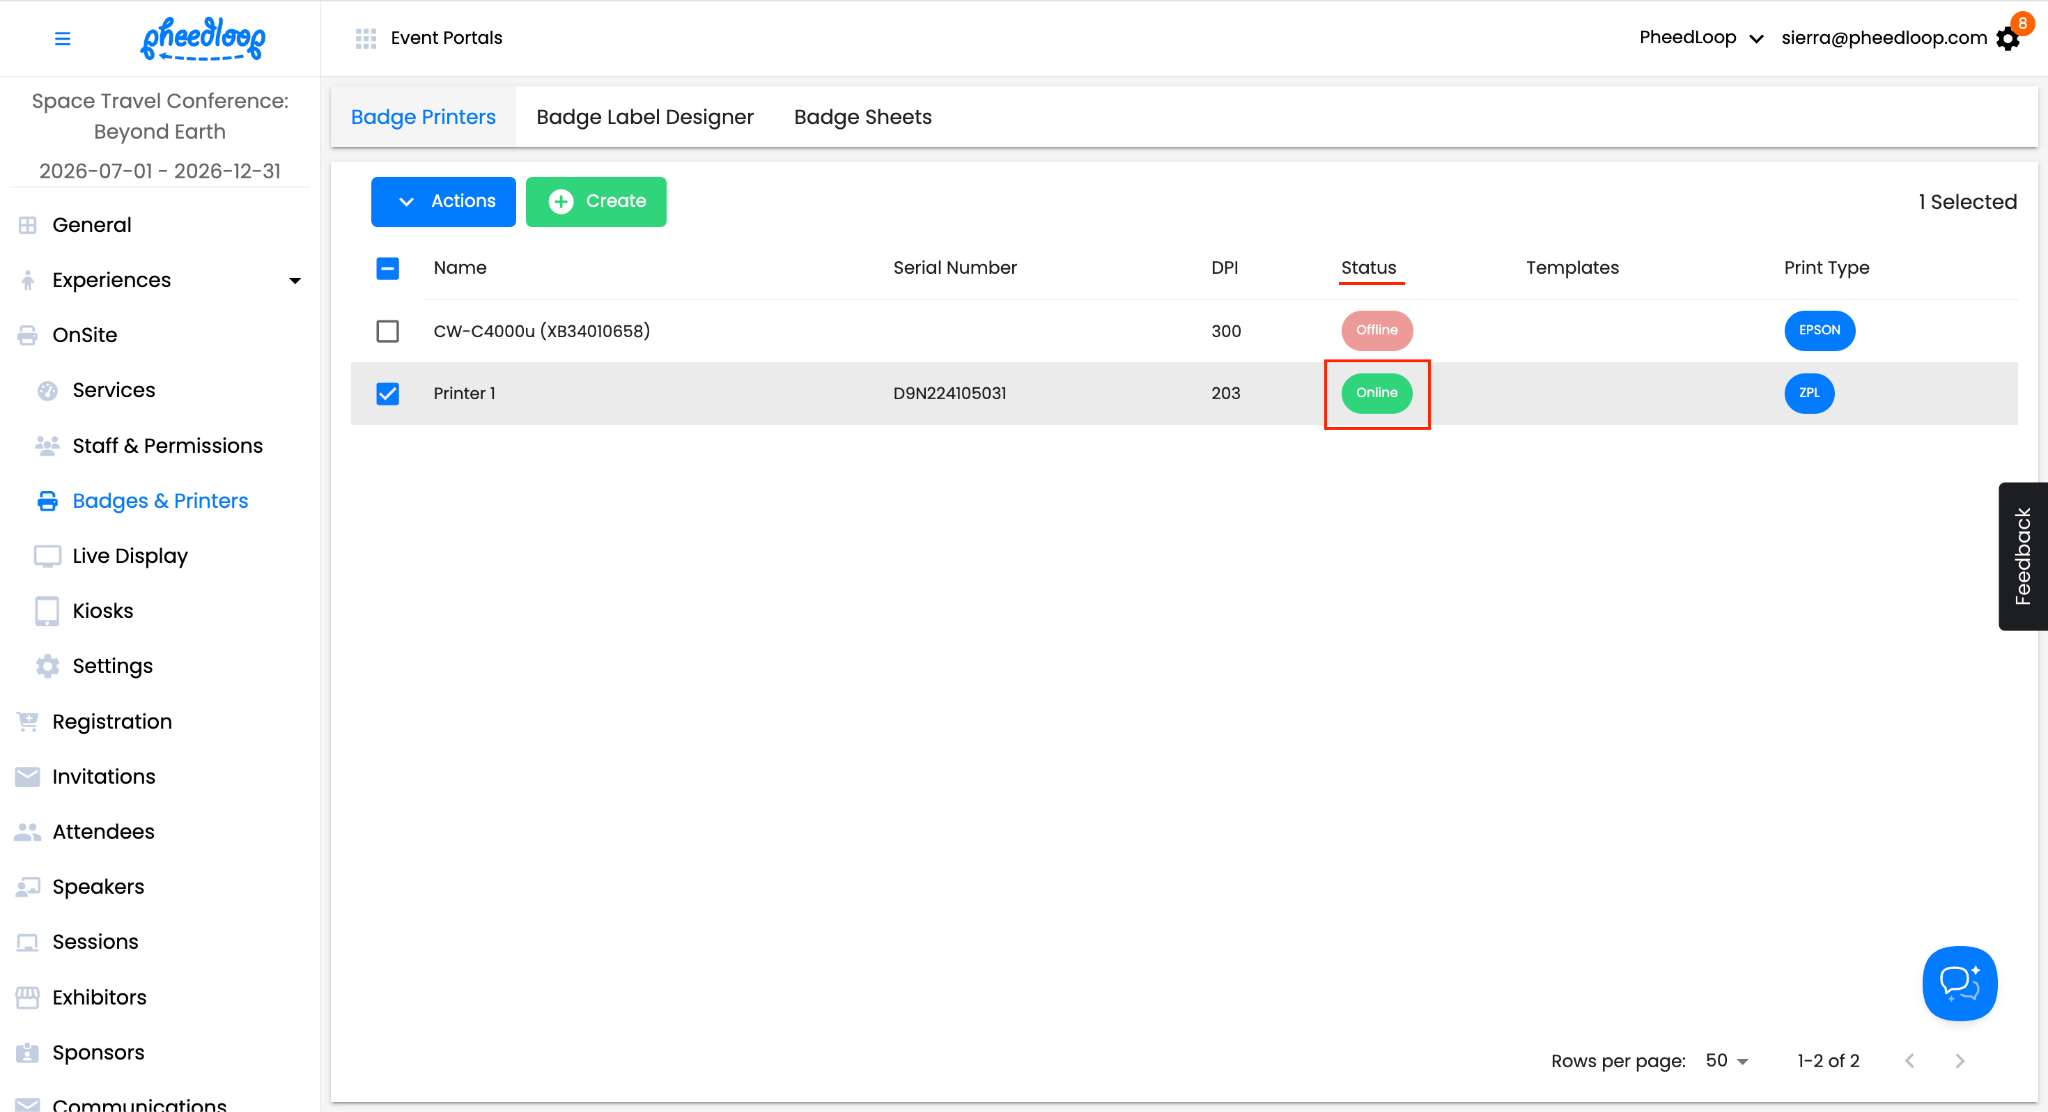Image resolution: width=2048 pixels, height=1112 pixels.
Task: Expand the Experiences submenu arrow
Action: point(295,281)
